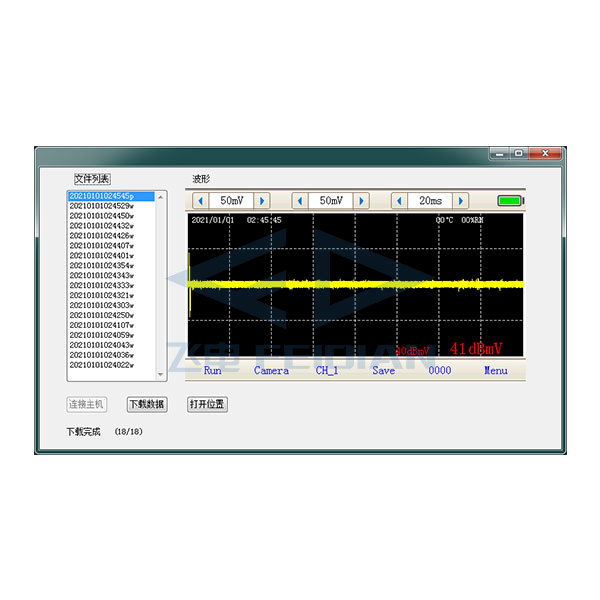Click the 文件列表 file list label
The width and height of the screenshot is (600, 600).
tap(92, 179)
